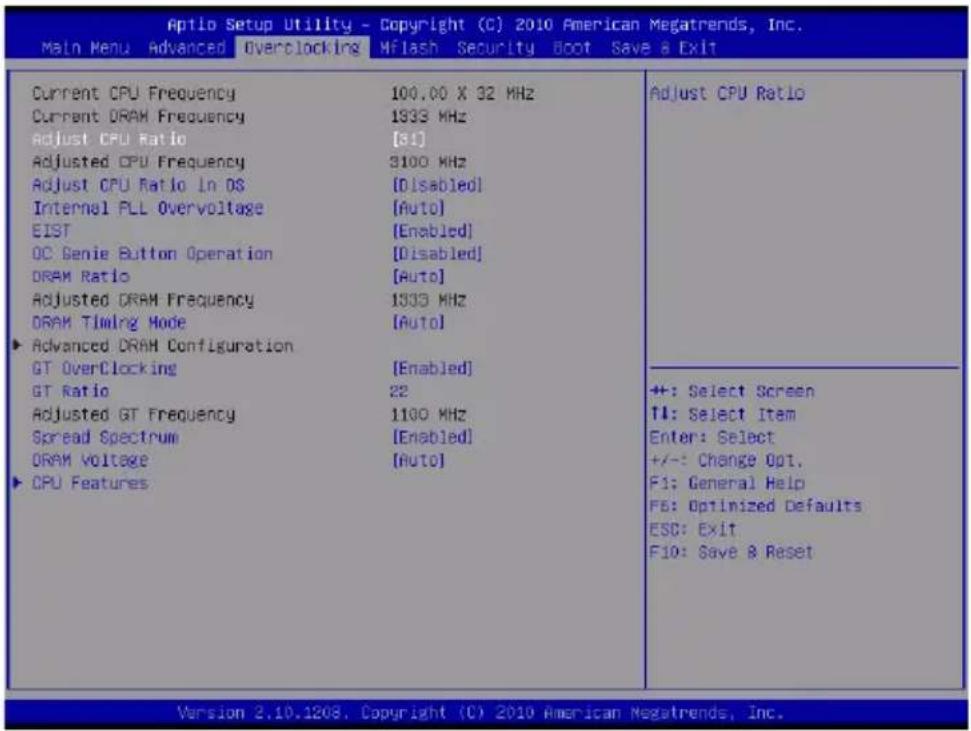Click the Version 2.10.1208 footer text
Image resolution: width=971 pixels, height=731 pixels.
tap(481, 712)
